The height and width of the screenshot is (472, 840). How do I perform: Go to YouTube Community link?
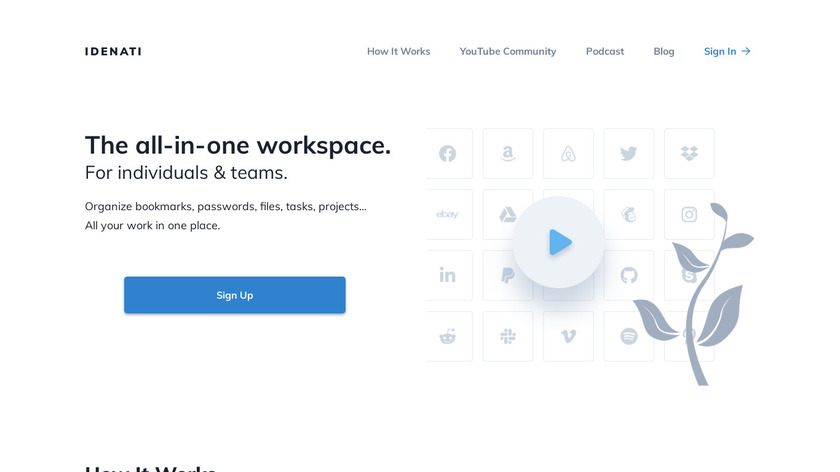508,51
